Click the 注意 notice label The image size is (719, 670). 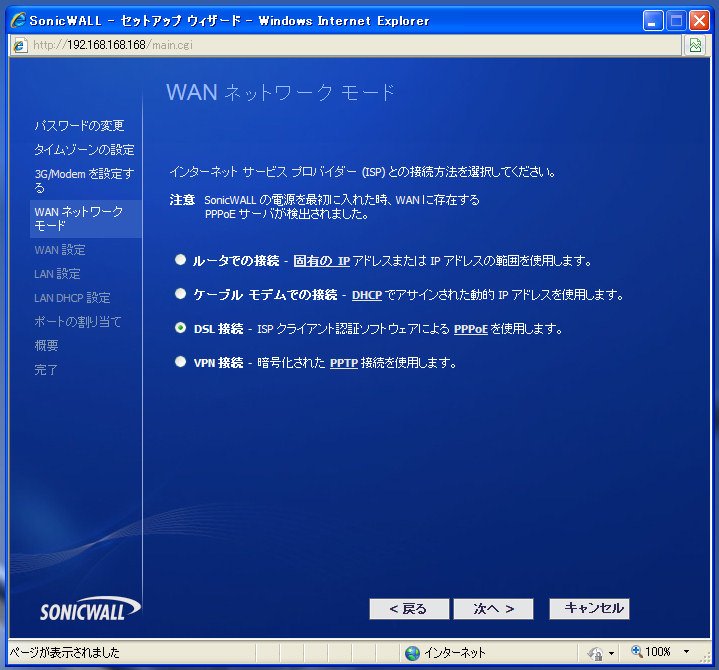(x=183, y=199)
